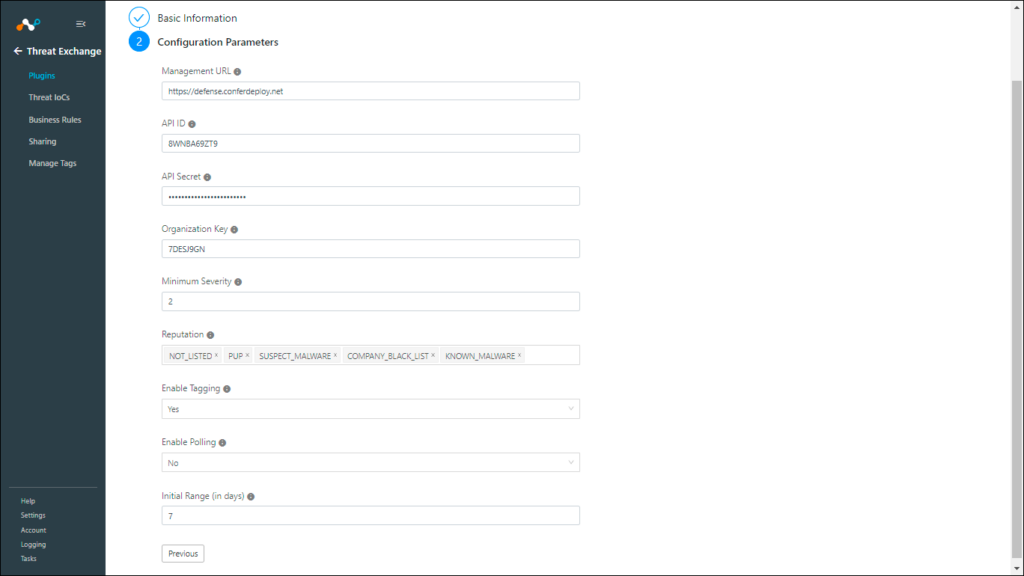Remove the NOT_LISTED reputation tag
Screen dimensions: 1024x576
tap(216, 355)
